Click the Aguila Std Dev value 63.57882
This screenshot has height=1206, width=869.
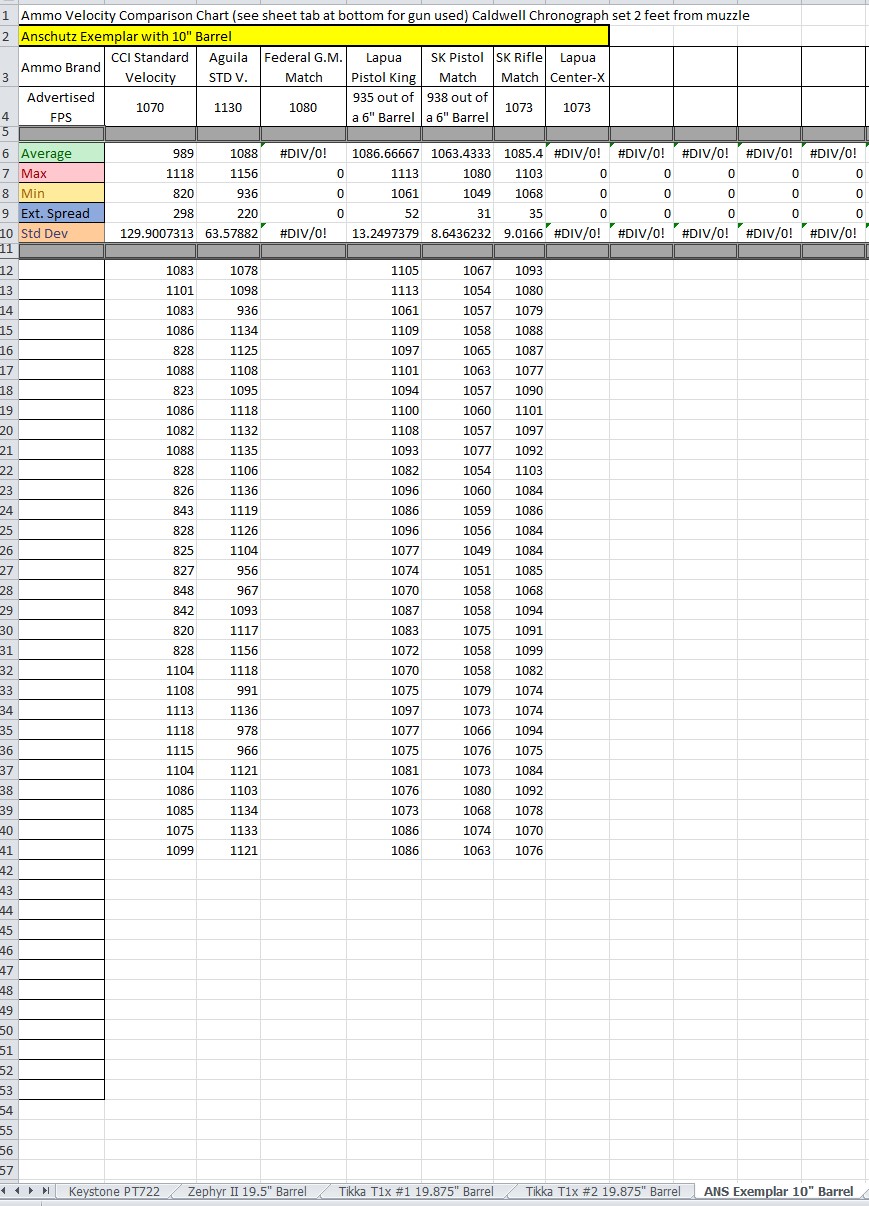tap(228, 233)
